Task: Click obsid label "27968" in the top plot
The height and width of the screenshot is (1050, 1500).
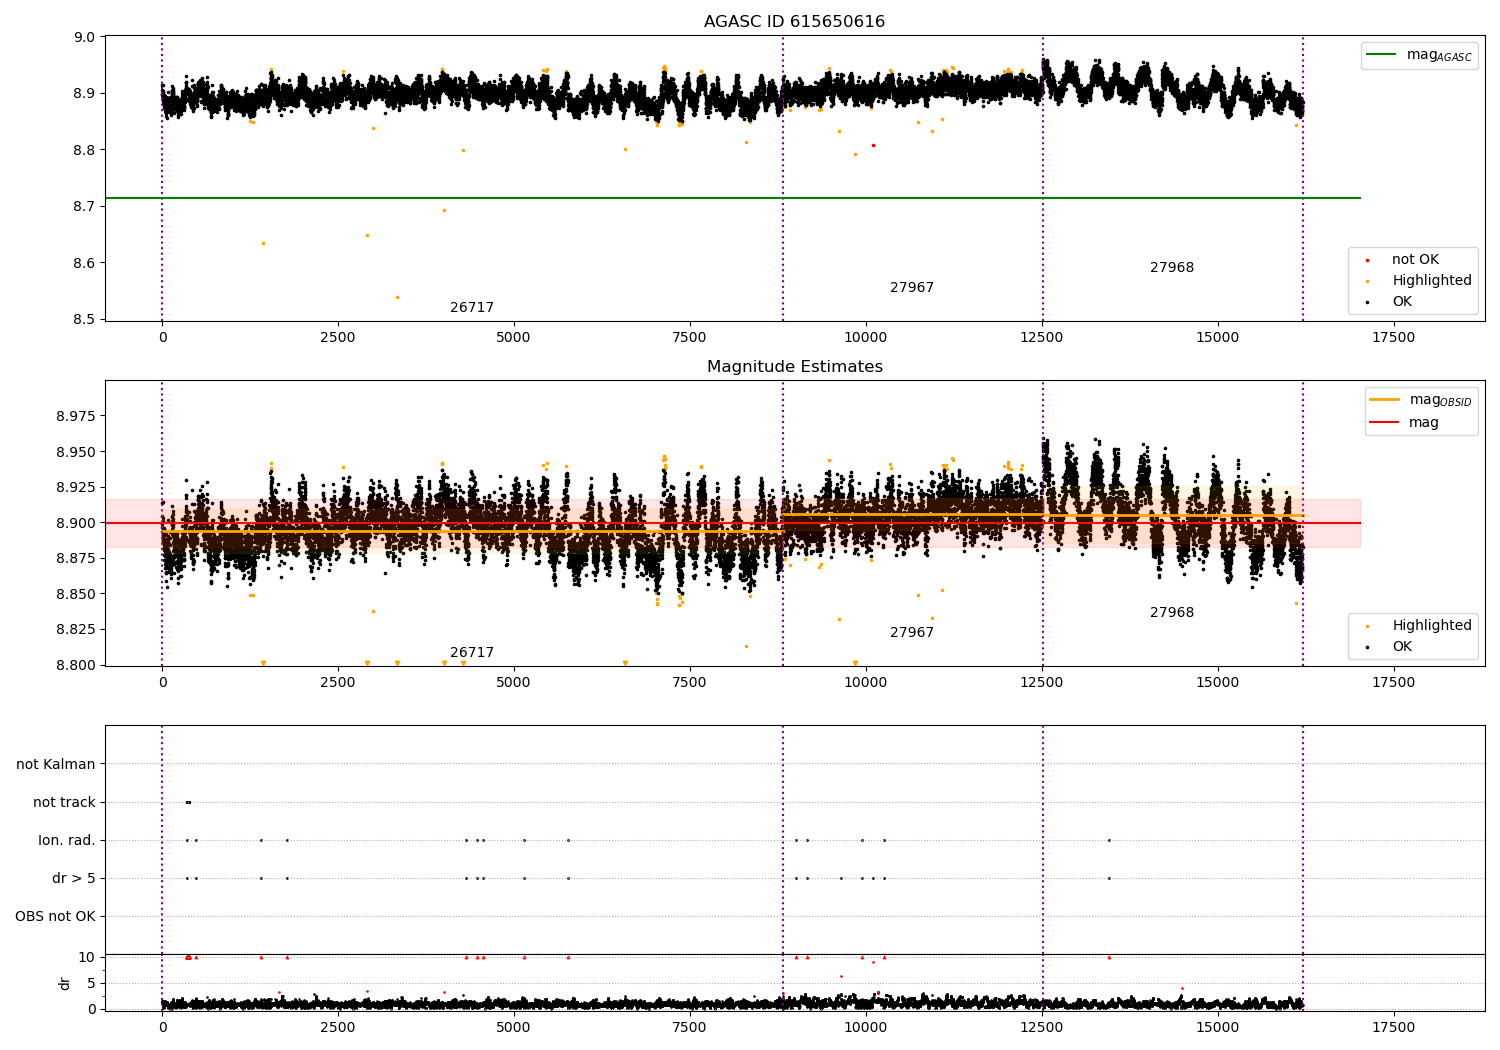Action: coord(1172,268)
